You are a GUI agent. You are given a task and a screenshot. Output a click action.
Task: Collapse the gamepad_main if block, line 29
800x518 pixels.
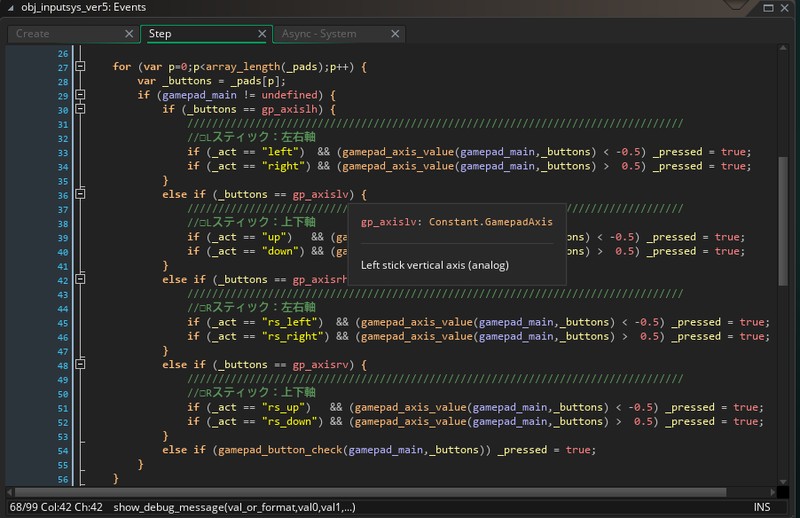(x=80, y=96)
